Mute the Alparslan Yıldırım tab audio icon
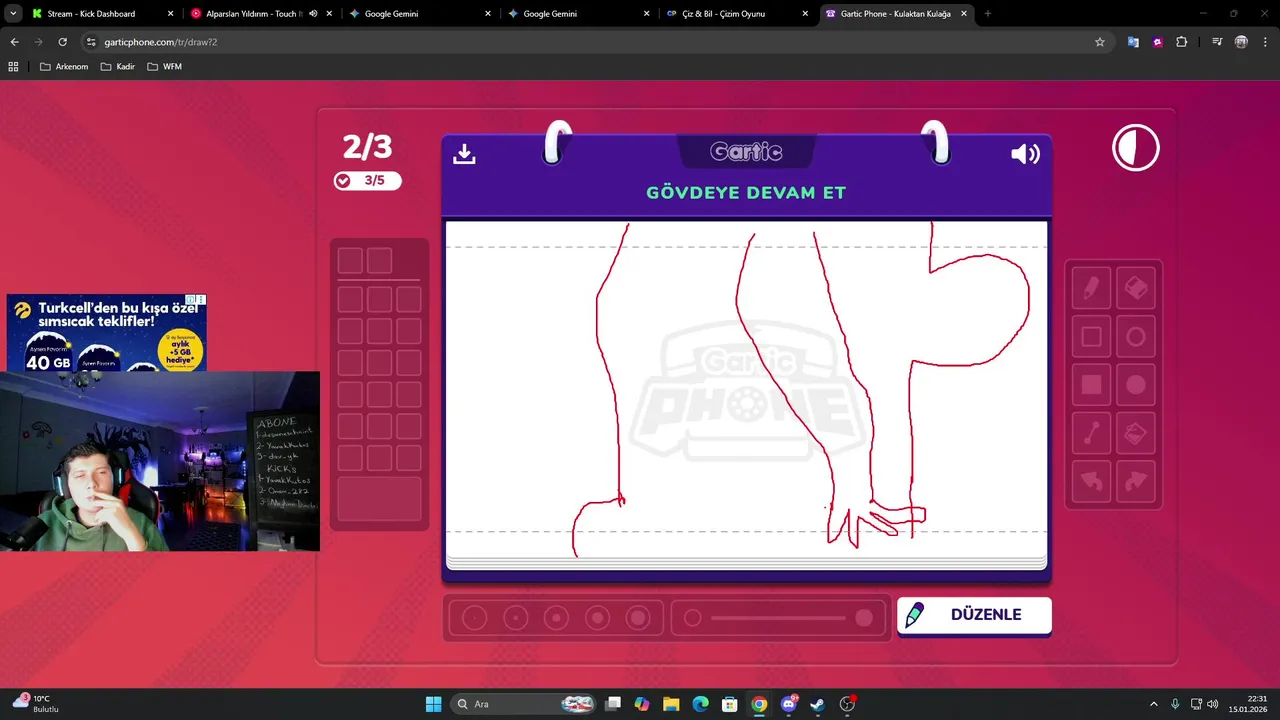 pyautogui.click(x=313, y=14)
